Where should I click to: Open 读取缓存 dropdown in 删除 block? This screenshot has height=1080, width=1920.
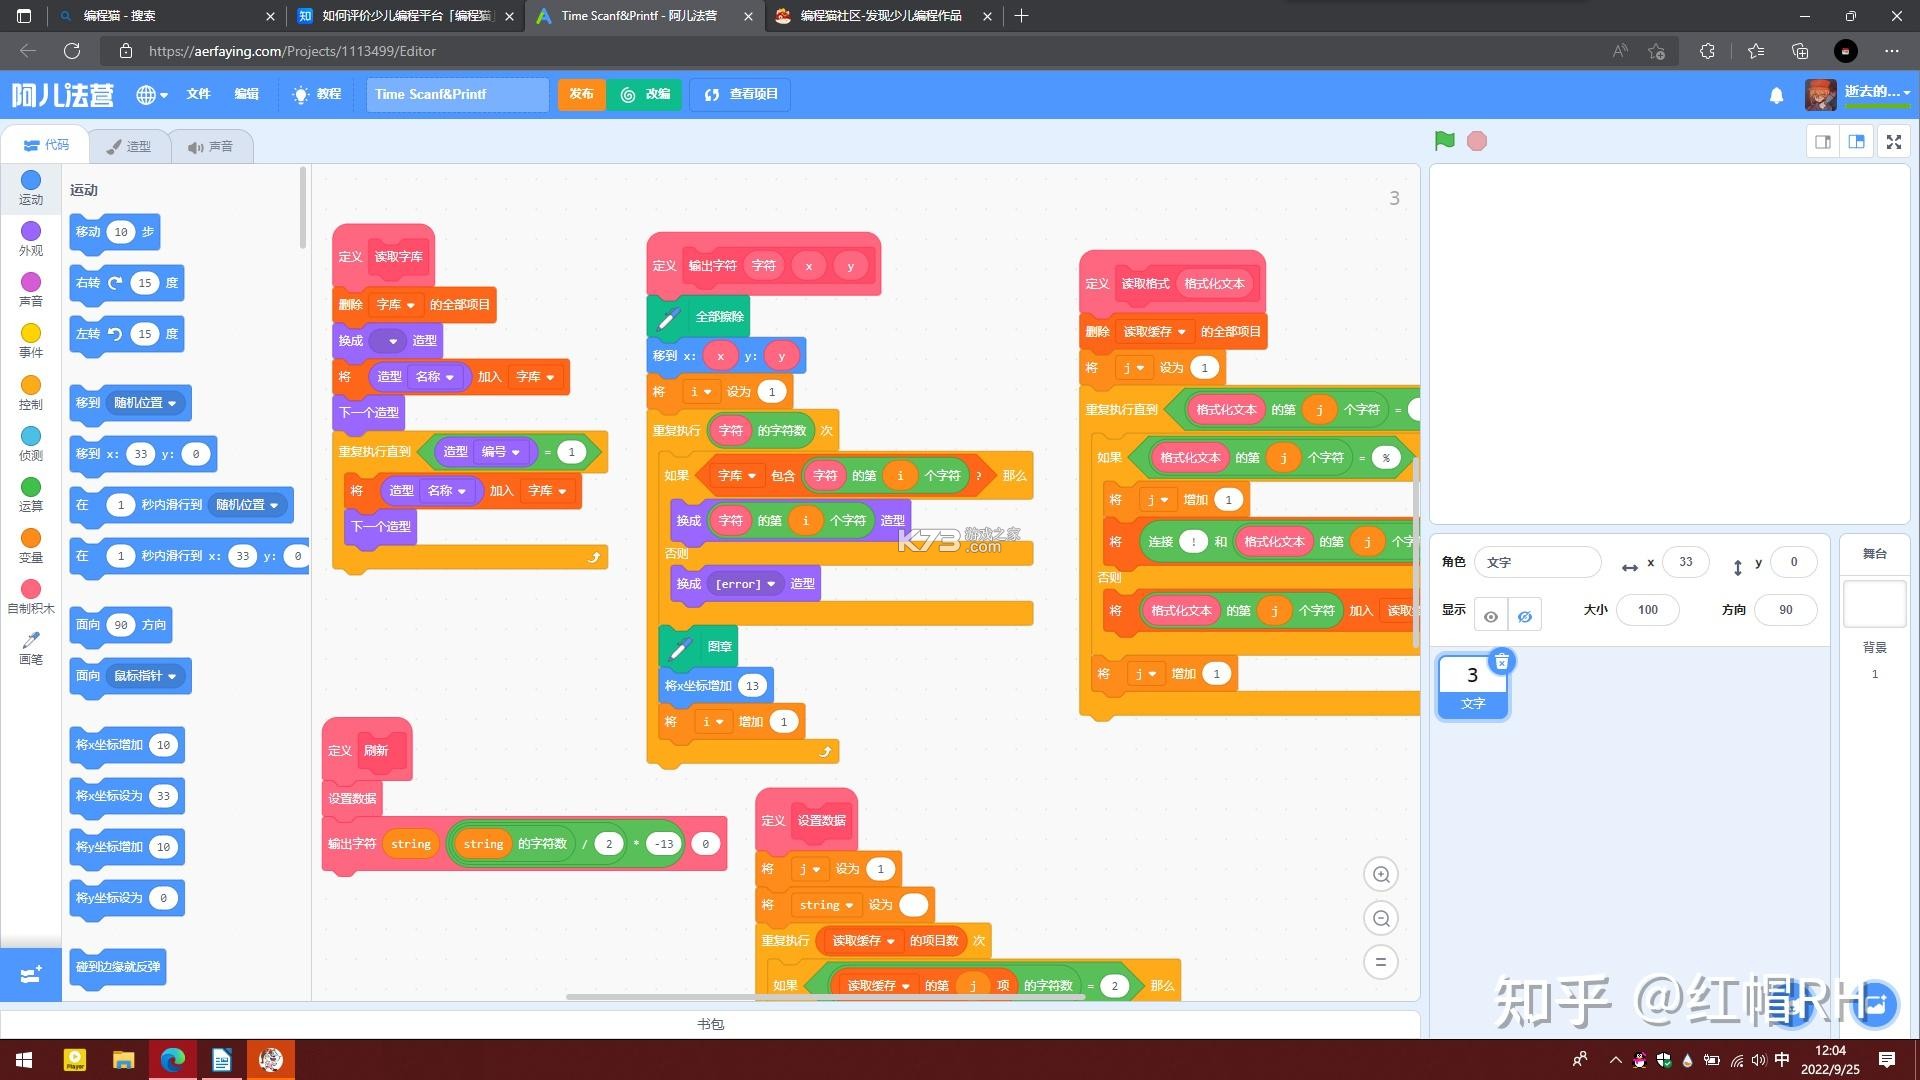(x=1155, y=332)
